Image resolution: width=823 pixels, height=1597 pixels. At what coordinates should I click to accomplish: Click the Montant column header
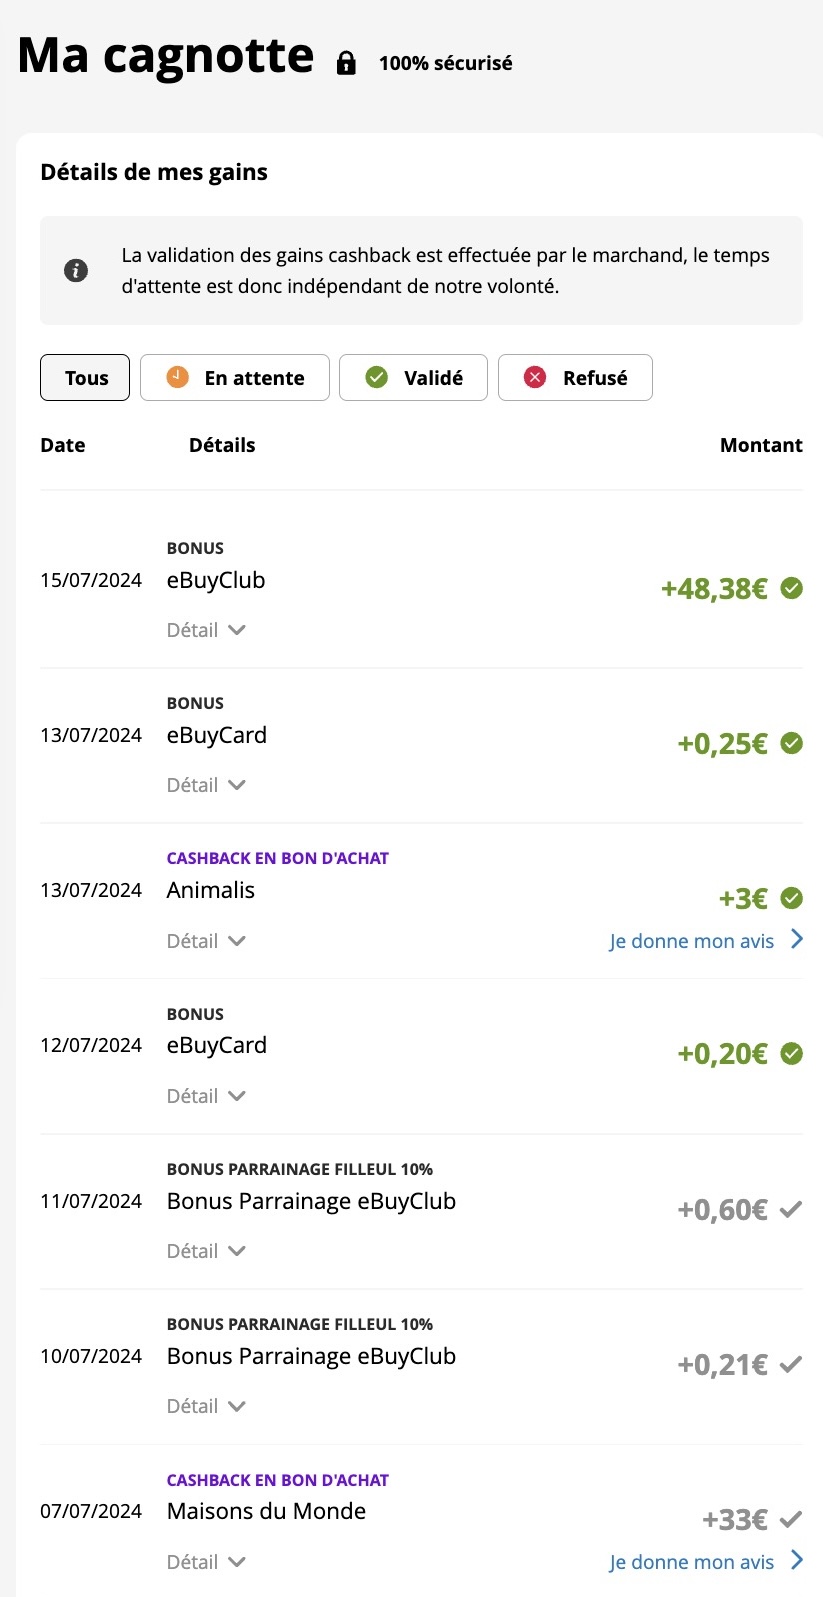pyautogui.click(x=761, y=445)
